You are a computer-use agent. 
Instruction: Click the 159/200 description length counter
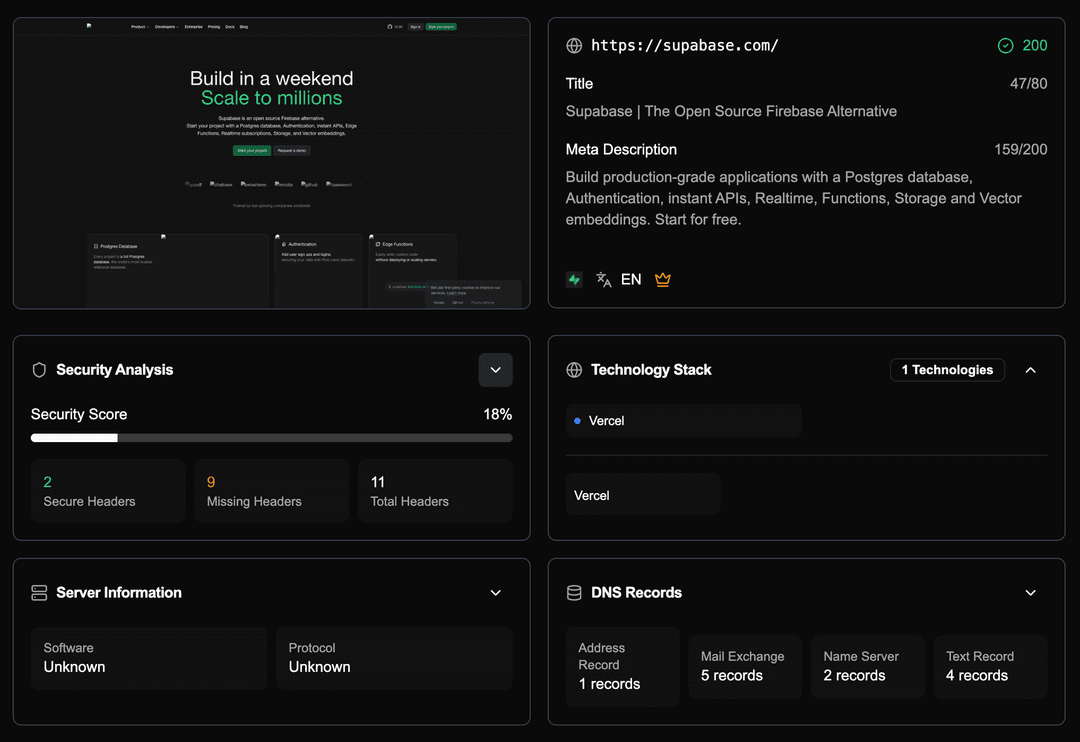pos(1020,150)
